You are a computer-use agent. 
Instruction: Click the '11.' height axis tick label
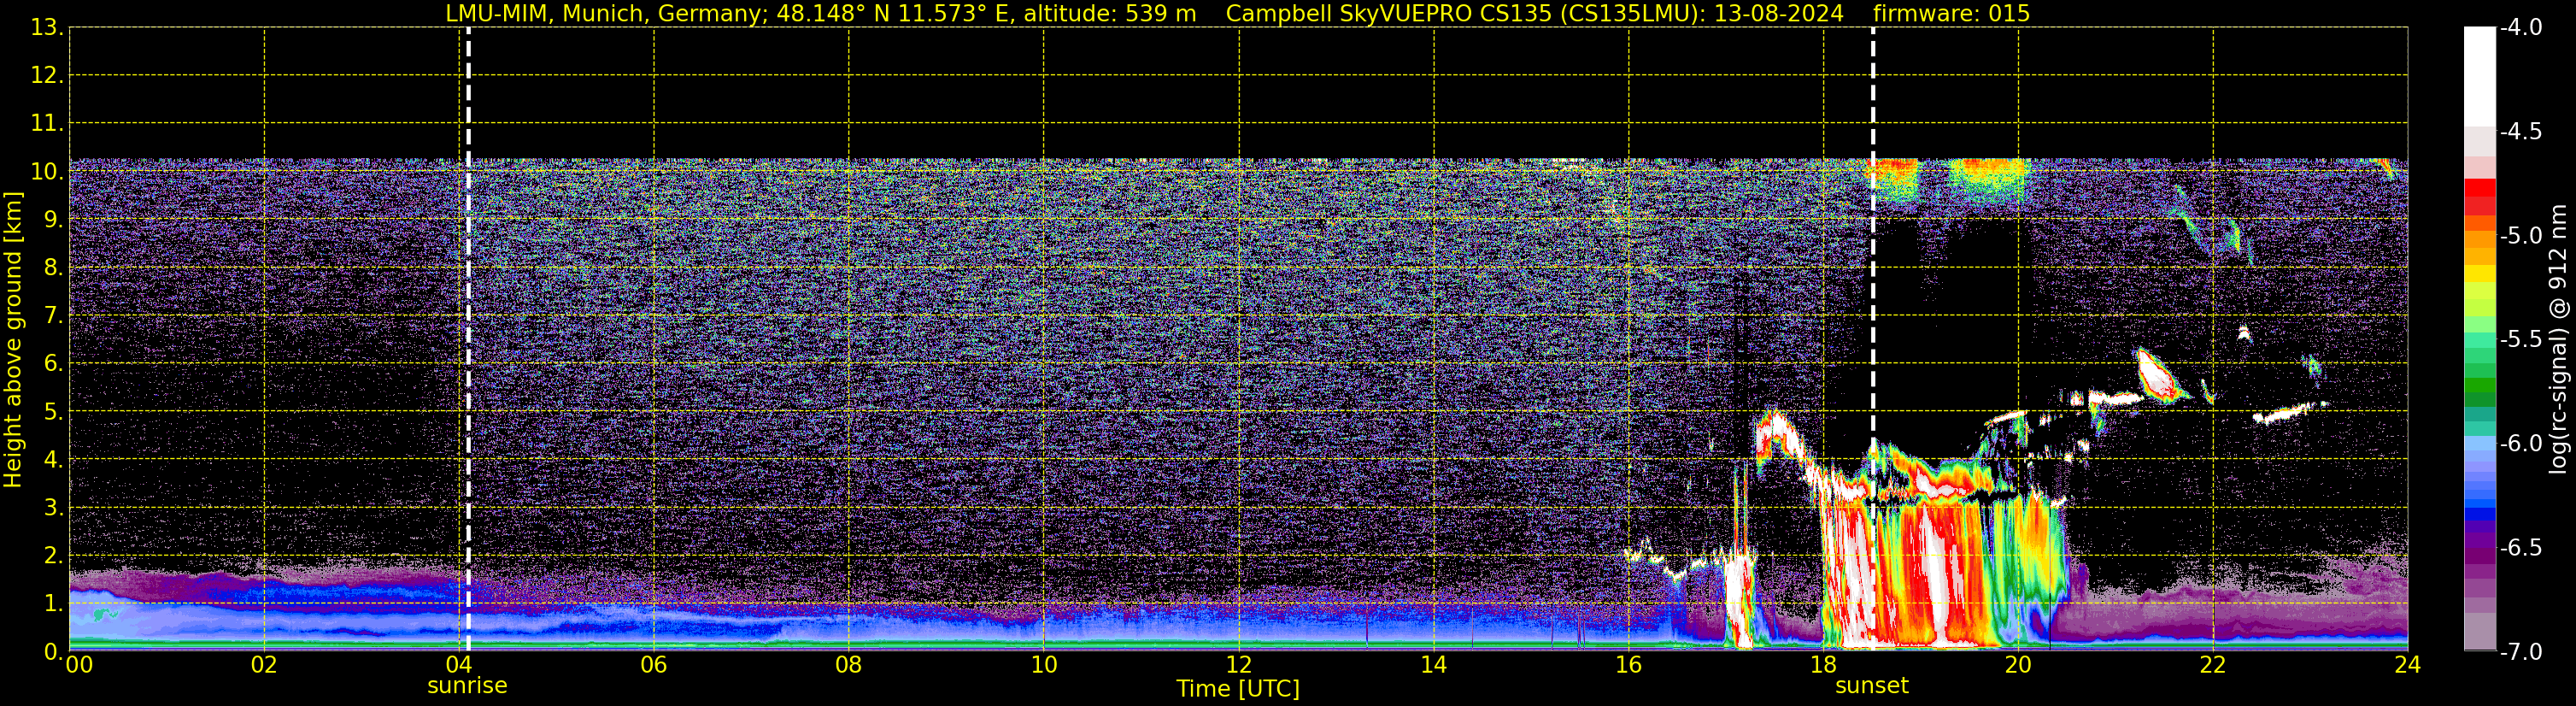(x=47, y=123)
